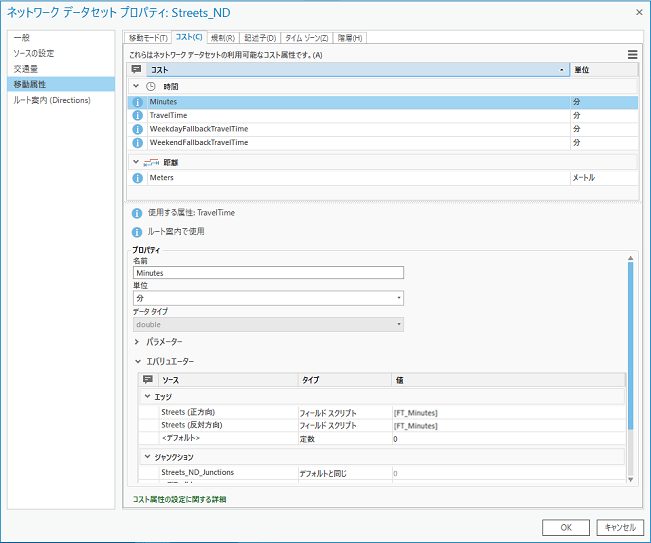Screen dimensions: 651x543
Task: Click info icon next to WeekendFallbackTravelTime
Action: click(137, 143)
